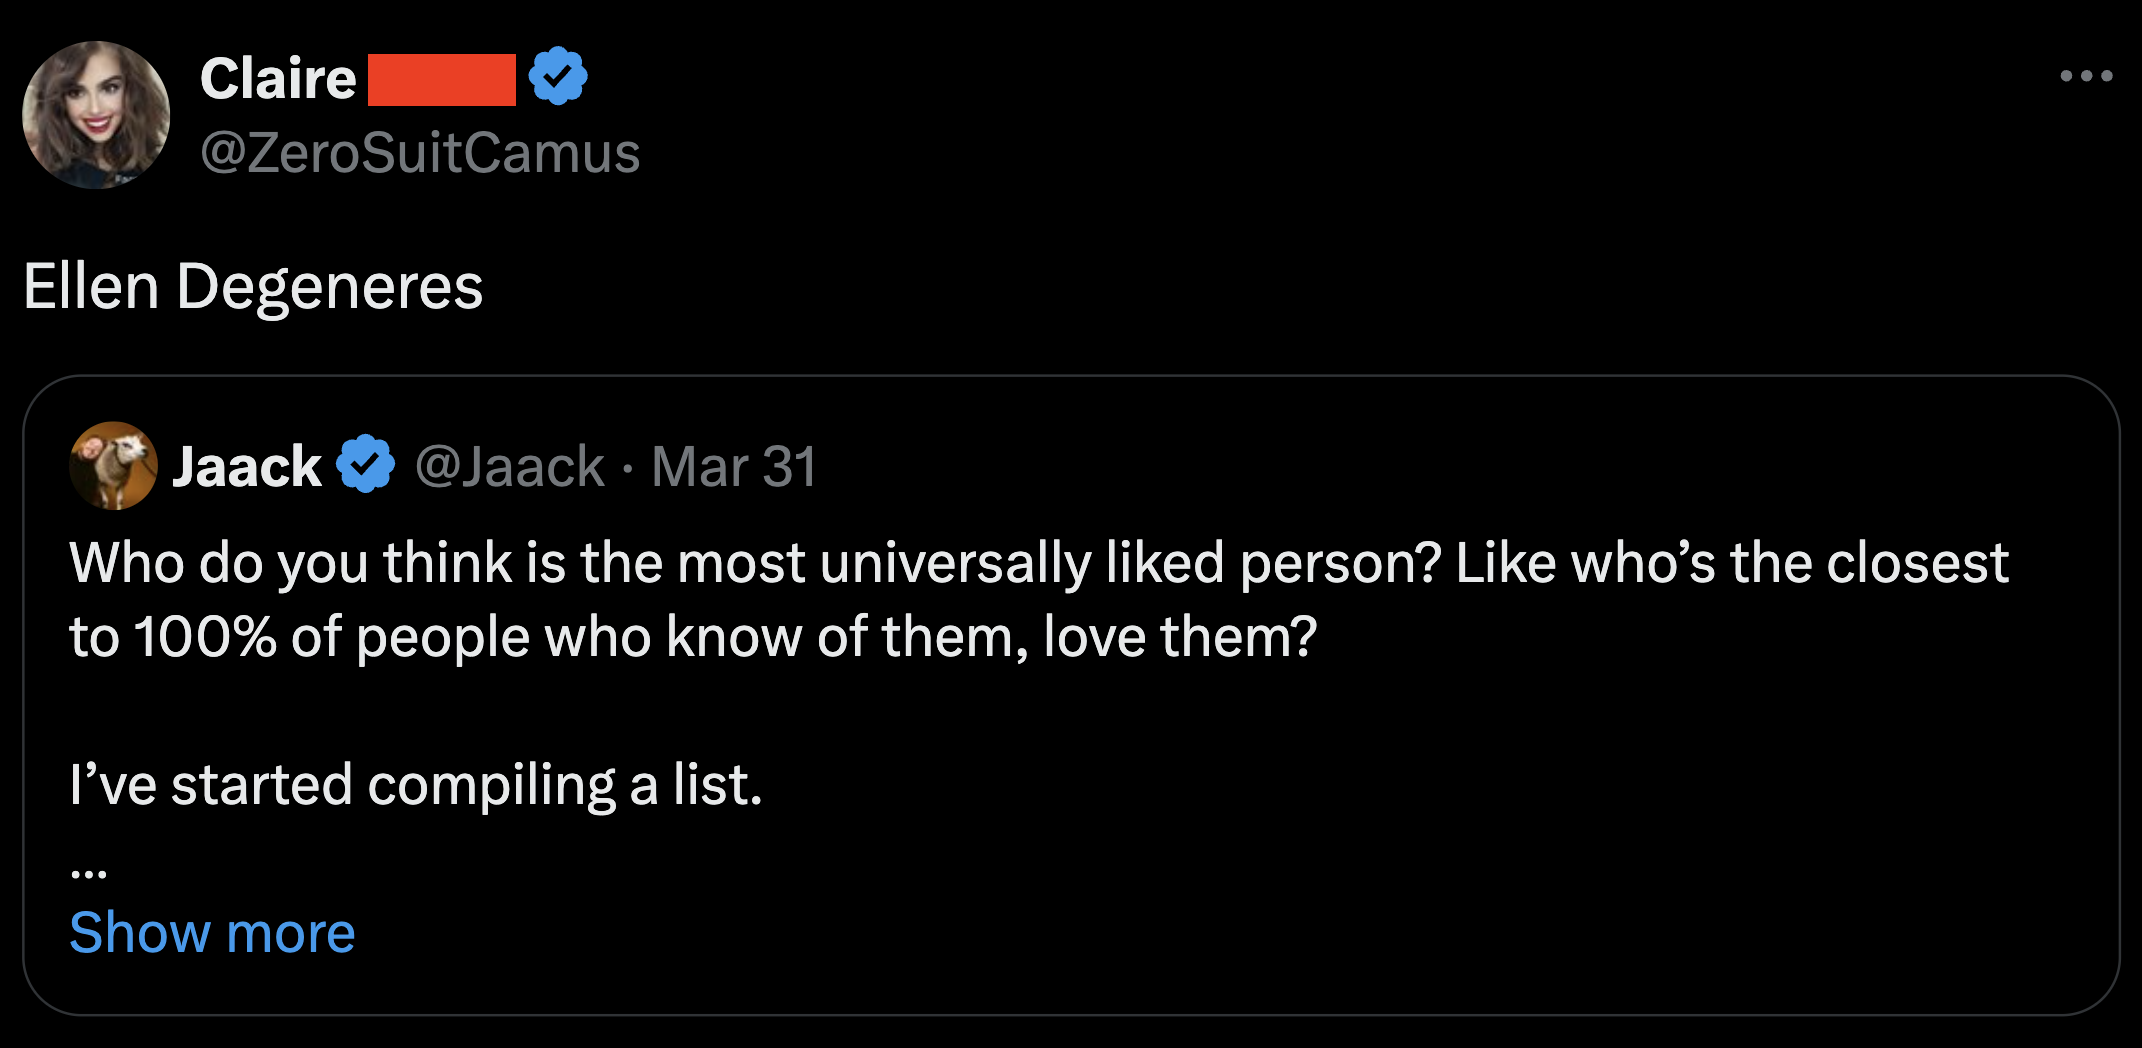
Task: Open Claire's profile picture
Action: click(96, 115)
